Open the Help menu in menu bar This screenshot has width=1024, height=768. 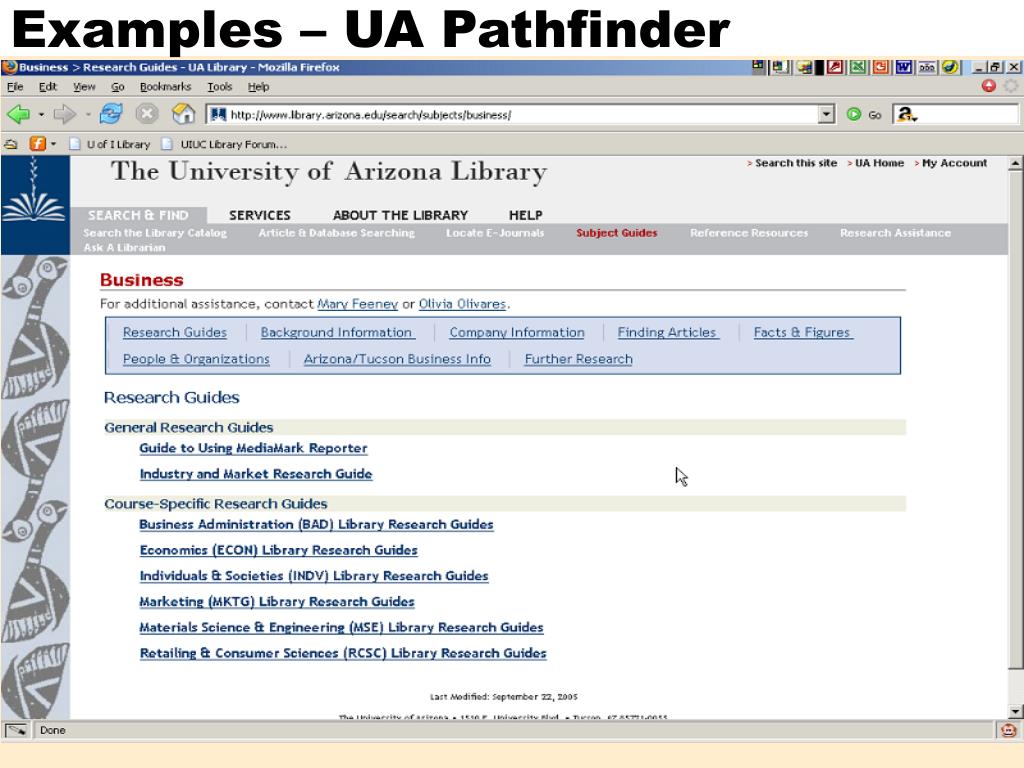(258, 86)
